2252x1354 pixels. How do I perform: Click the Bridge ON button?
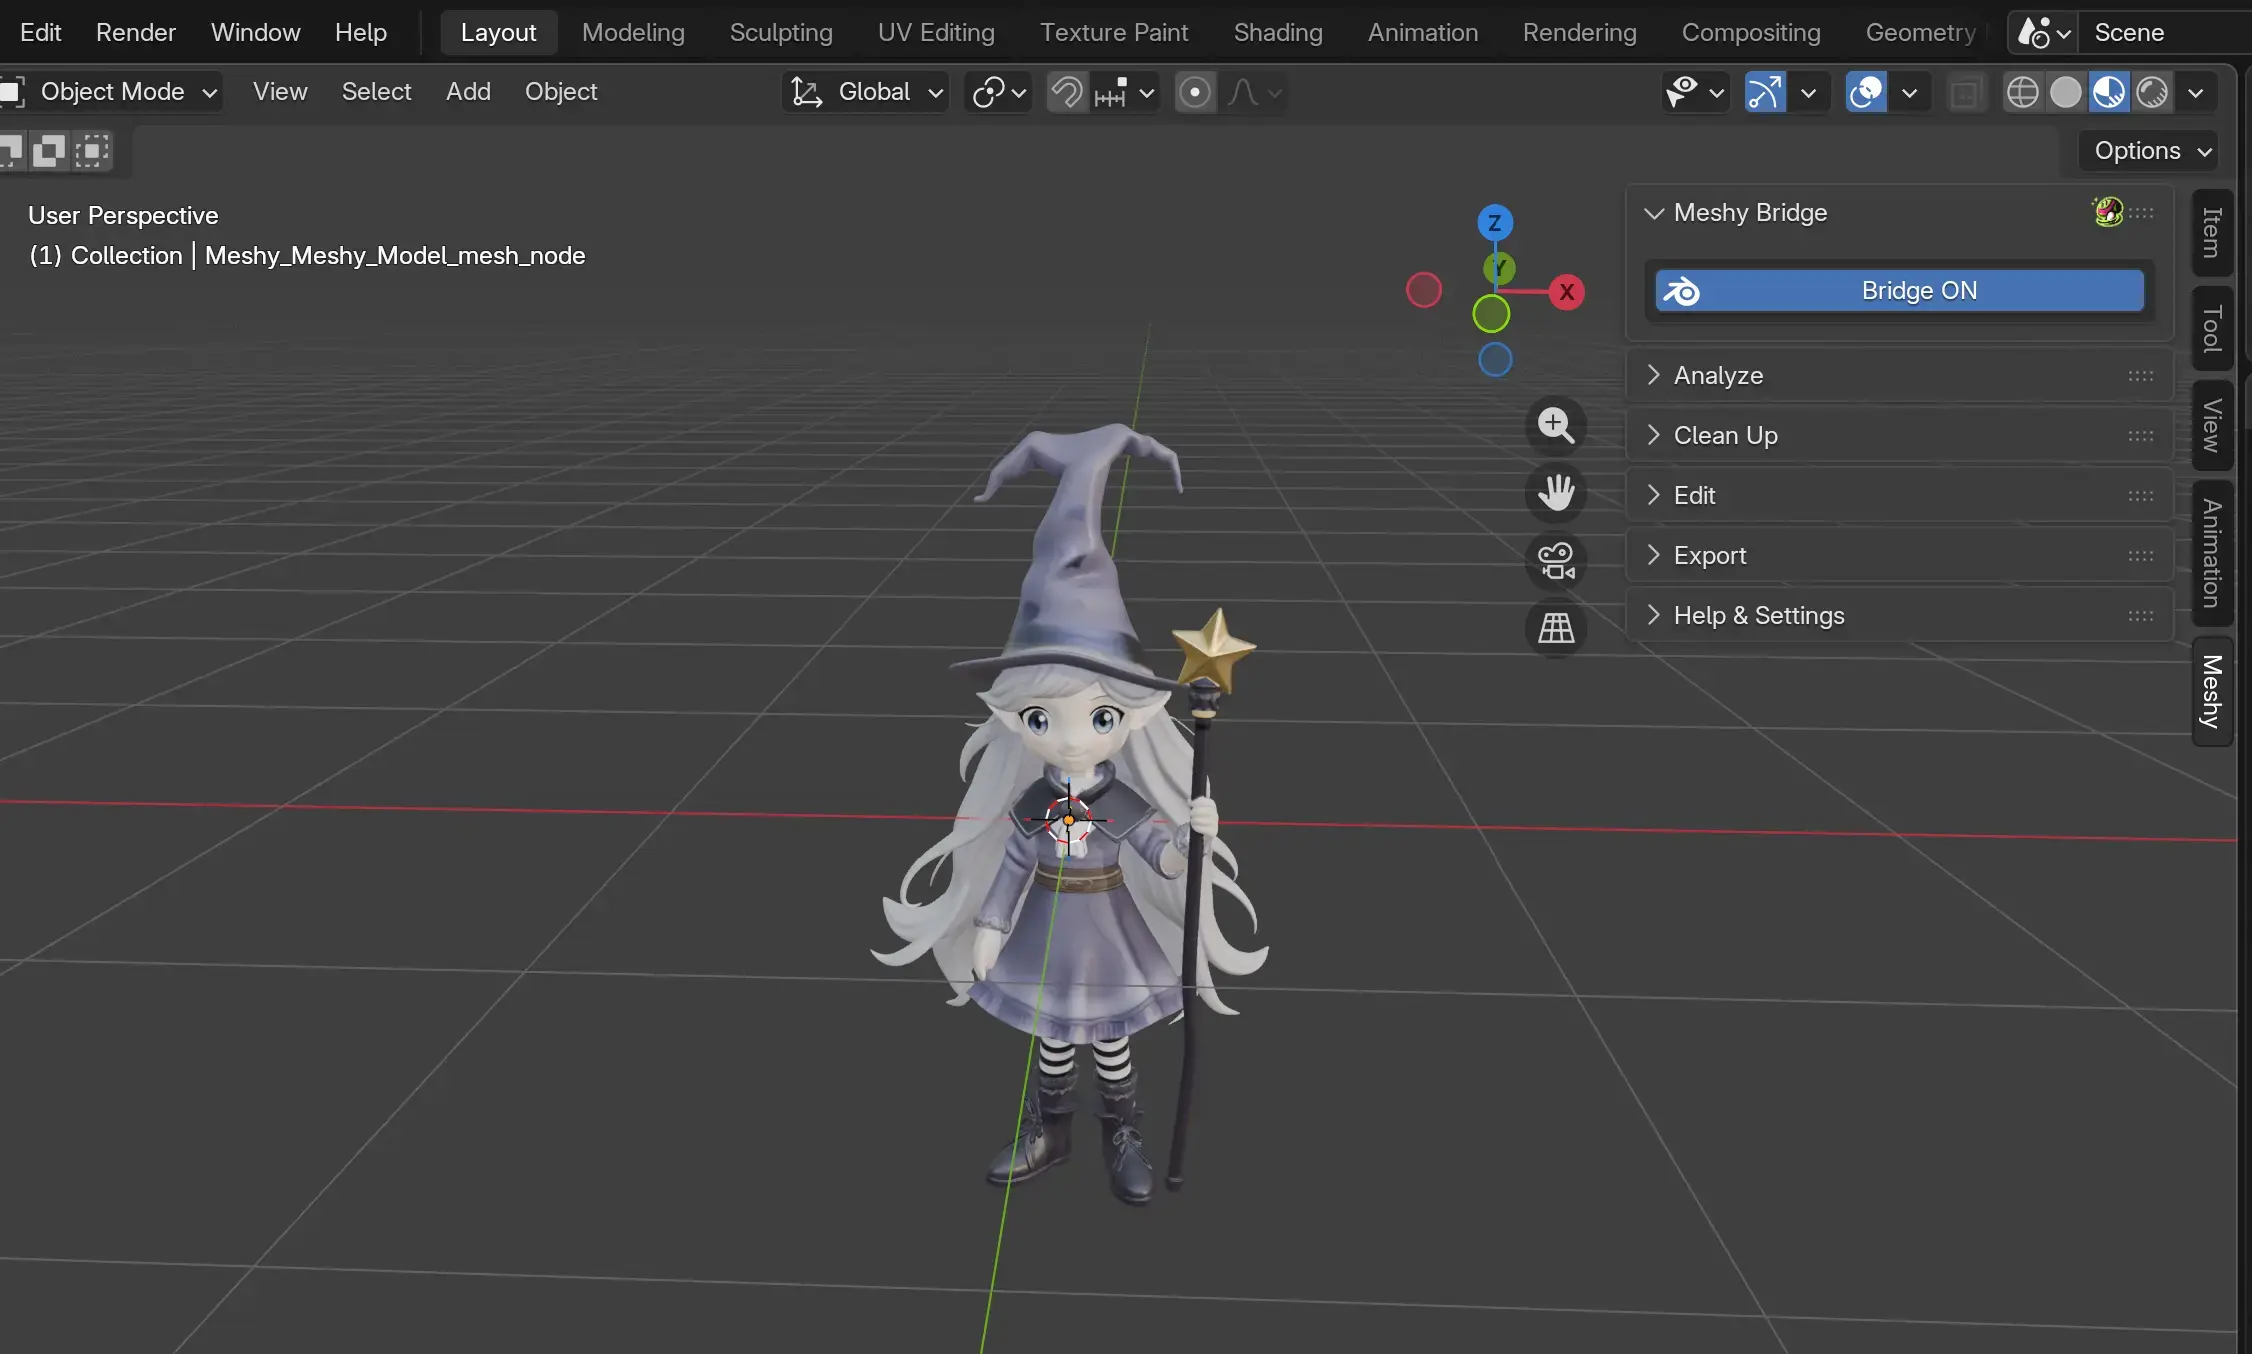click(x=1899, y=291)
